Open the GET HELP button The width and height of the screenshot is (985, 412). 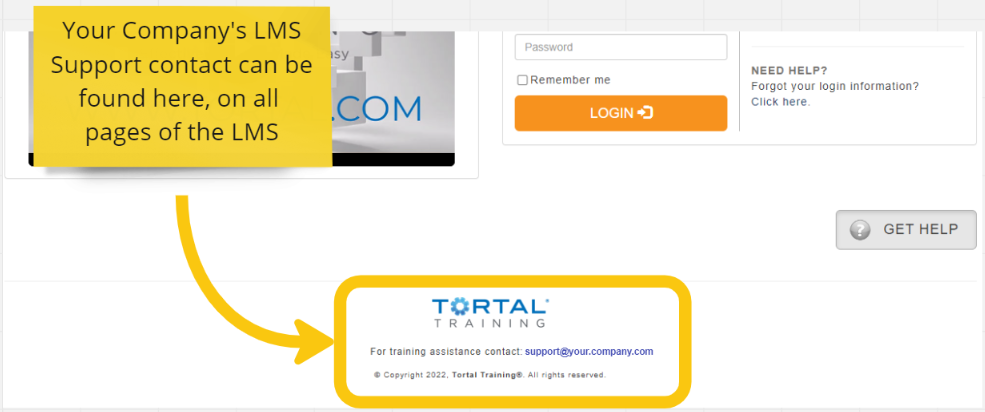[906, 230]
